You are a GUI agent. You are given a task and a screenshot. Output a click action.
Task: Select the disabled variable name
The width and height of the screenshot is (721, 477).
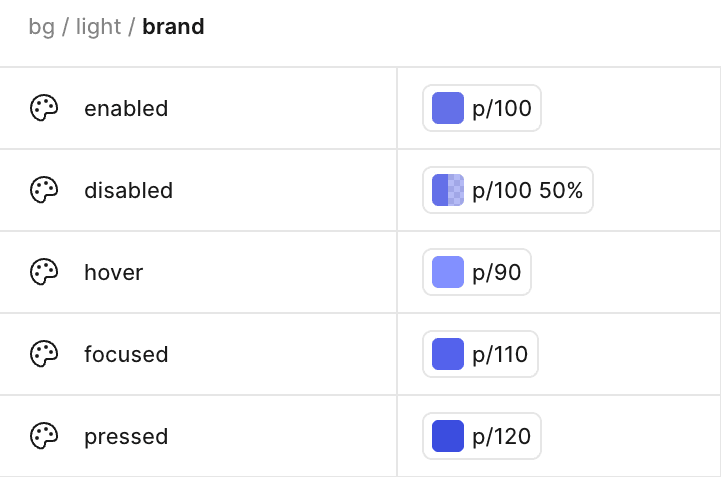pyautogui.click(x=128, y=190)
